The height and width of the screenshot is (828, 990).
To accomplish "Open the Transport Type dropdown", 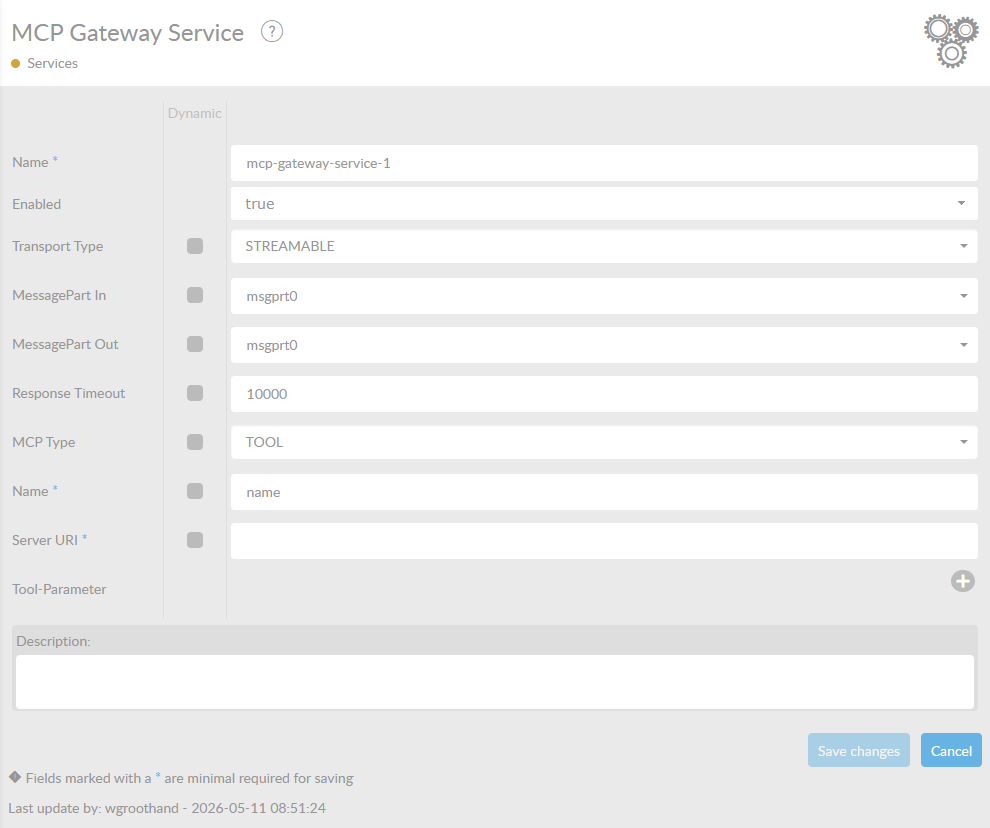I will pos(604,246).
